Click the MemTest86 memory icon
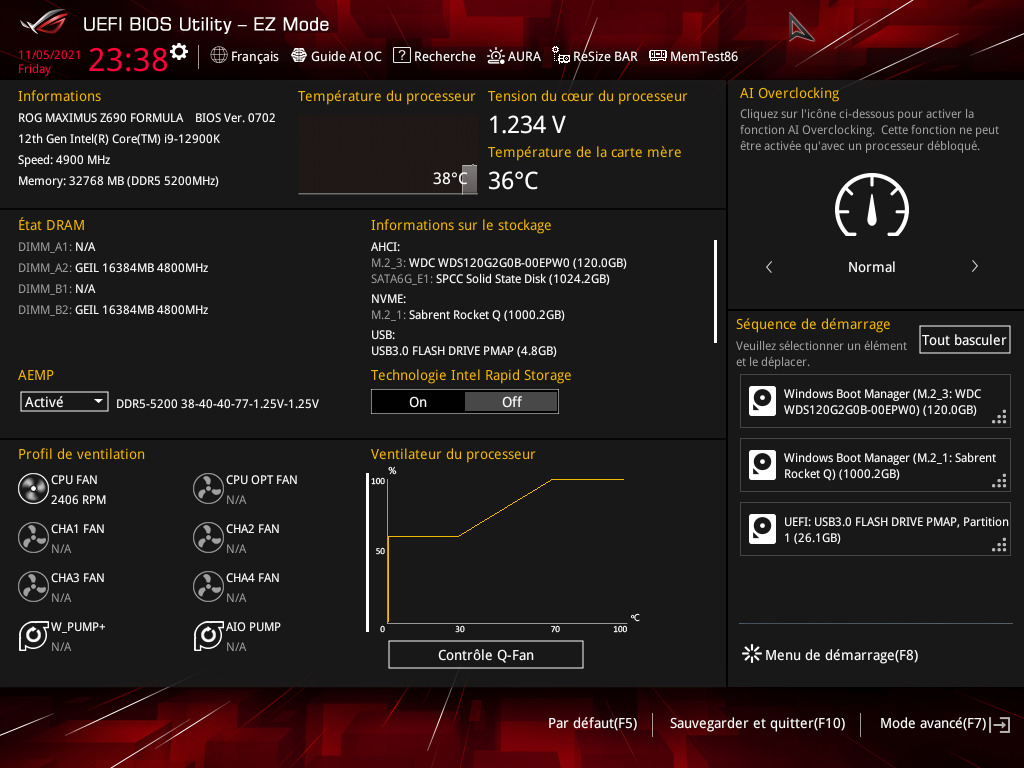 pyautogui.click(x=658, y=56)
